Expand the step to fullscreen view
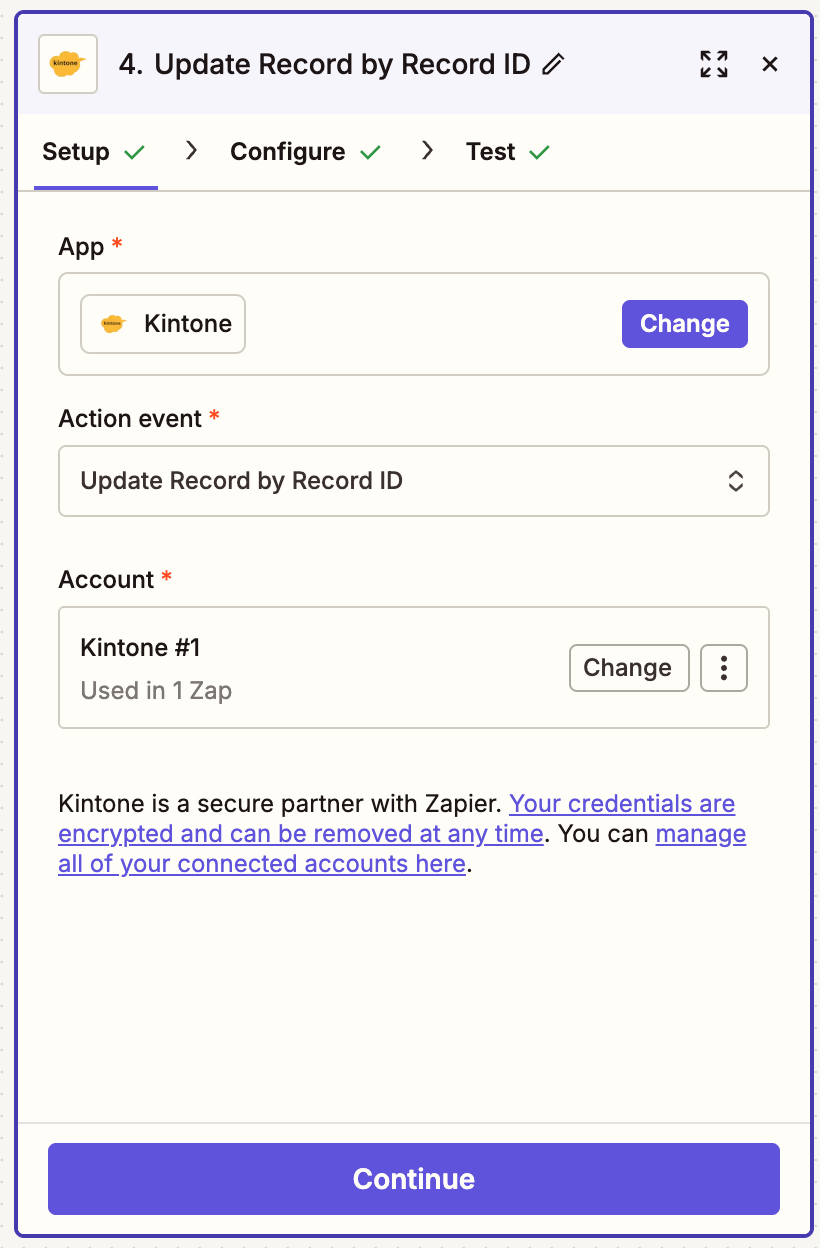This screenshot has width=820, height=1248. point(714,63)
